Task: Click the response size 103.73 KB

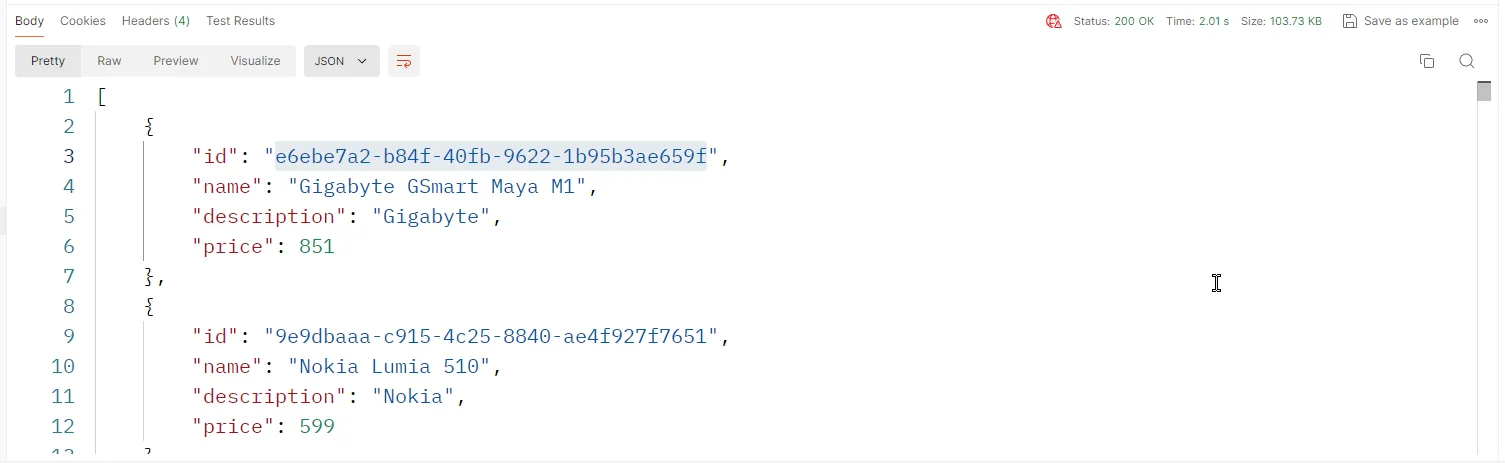Action: click(1281, 21)
